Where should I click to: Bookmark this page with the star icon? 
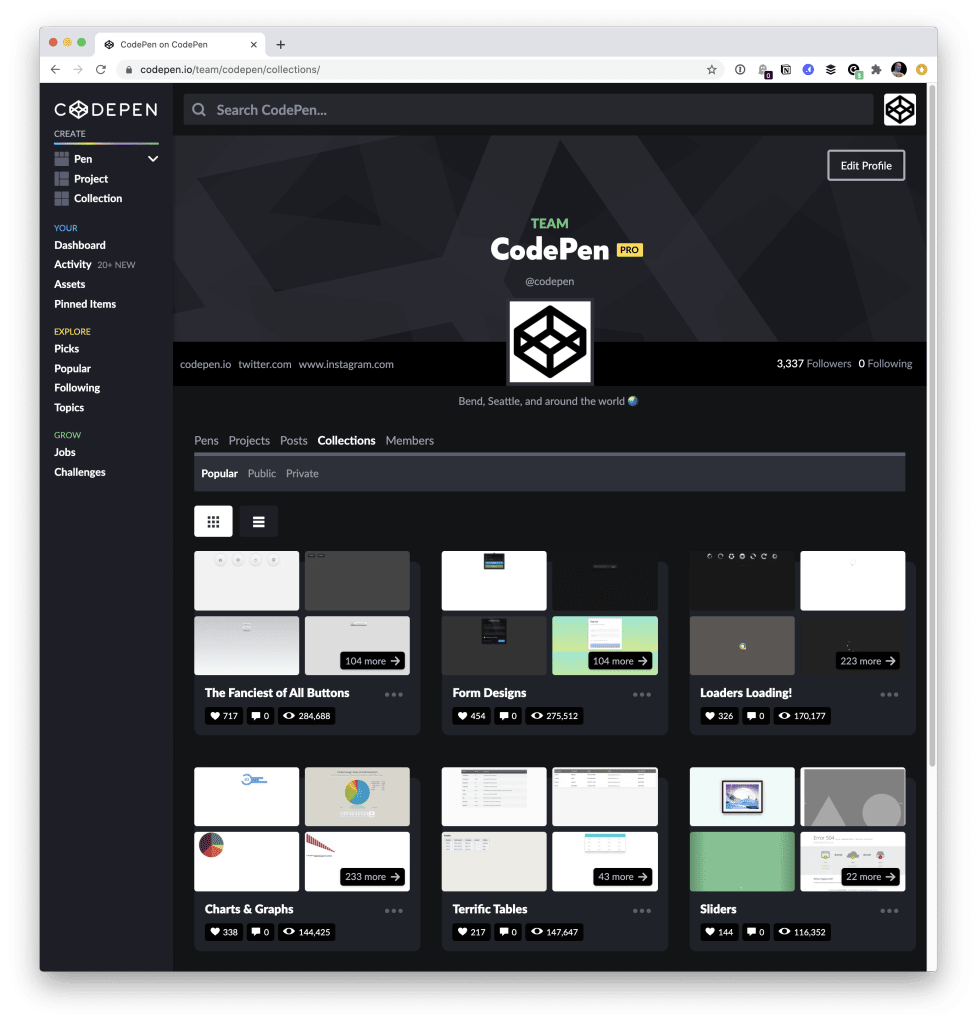pyautogui.click(x=712, y=69)
